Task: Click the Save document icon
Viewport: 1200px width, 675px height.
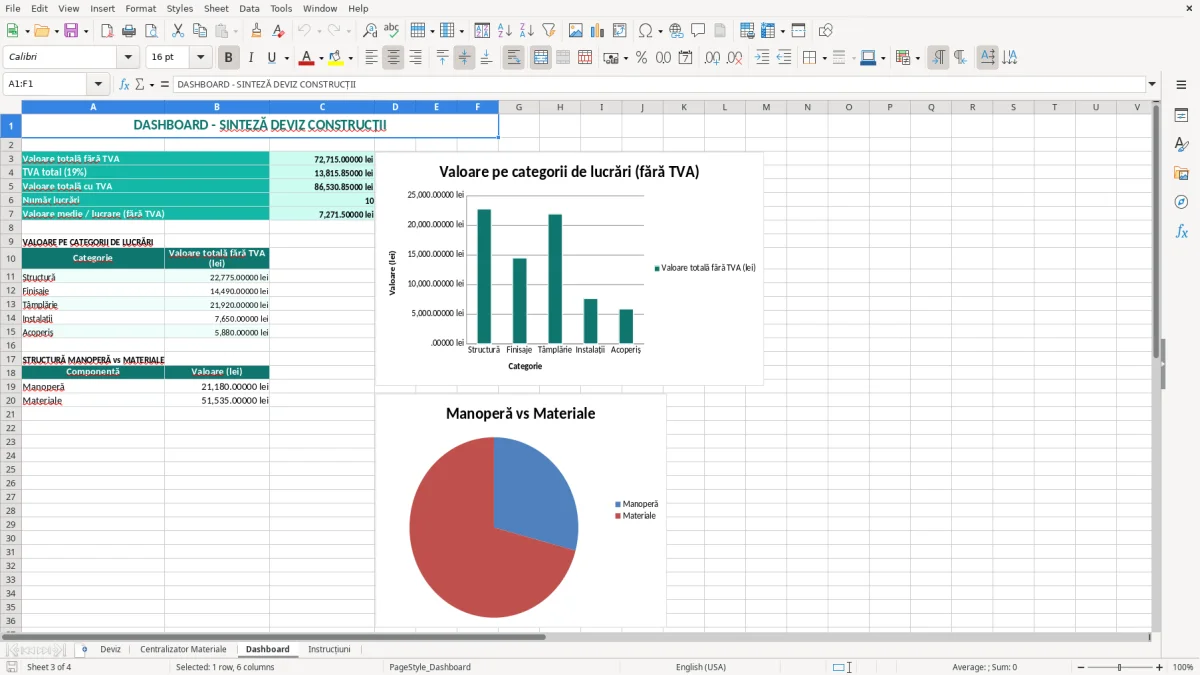Action: [71, 31]
